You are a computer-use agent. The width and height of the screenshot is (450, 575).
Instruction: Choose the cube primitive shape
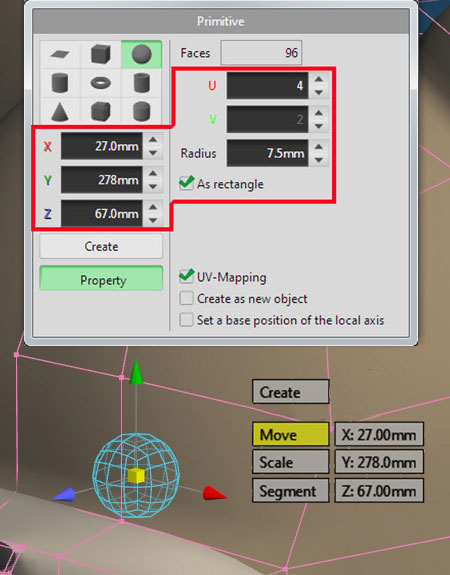(x=100, y=55)
